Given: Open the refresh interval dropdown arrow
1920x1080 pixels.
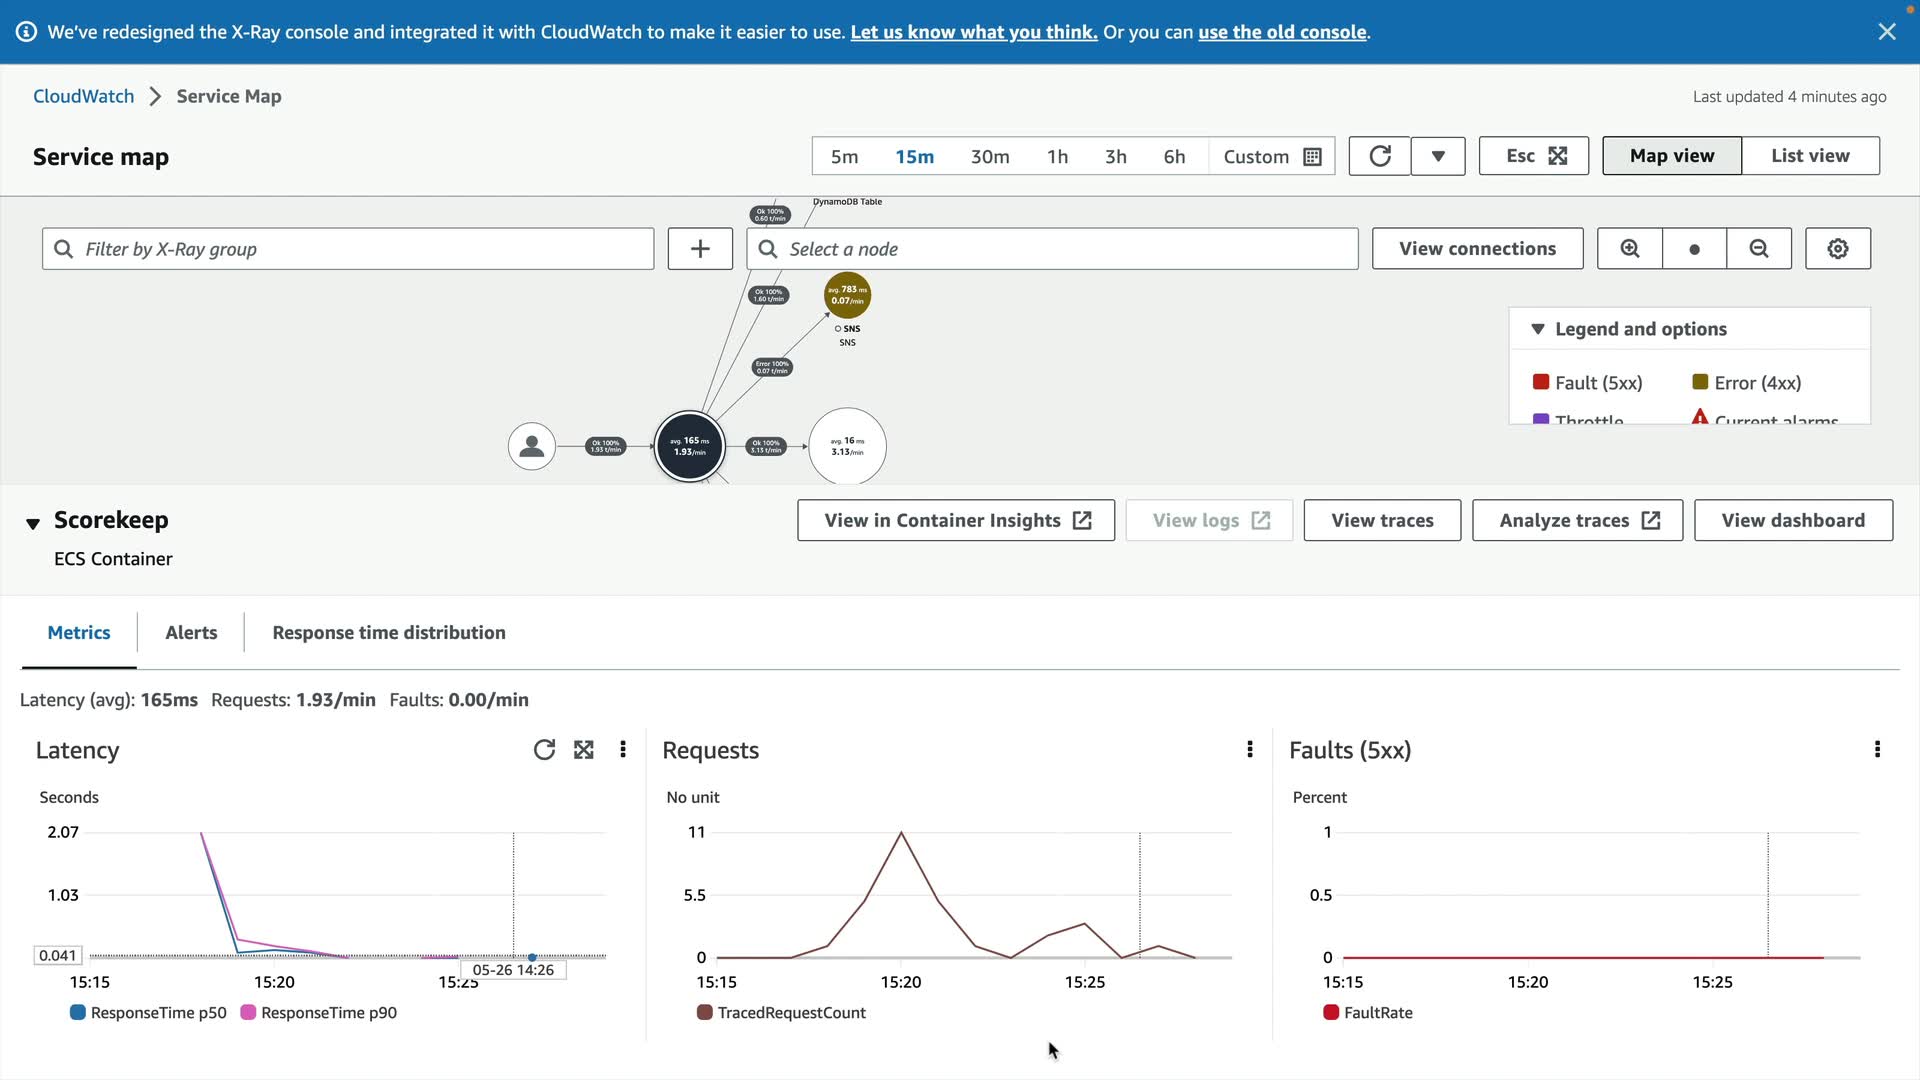Looking at the screenshot, I should 1437,156.
